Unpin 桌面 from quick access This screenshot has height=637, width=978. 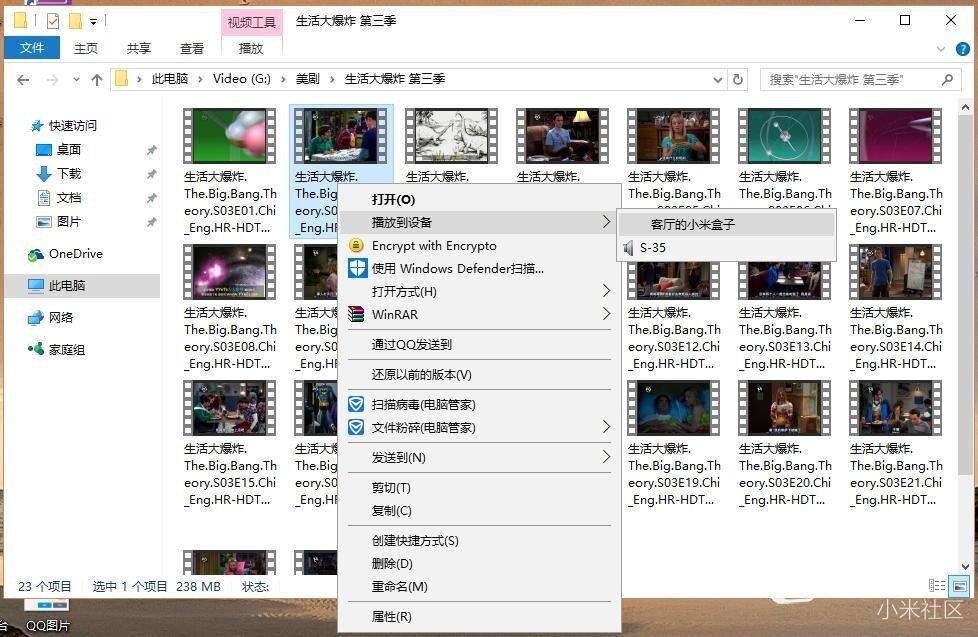pyautogui.click(x=152, y=150)
